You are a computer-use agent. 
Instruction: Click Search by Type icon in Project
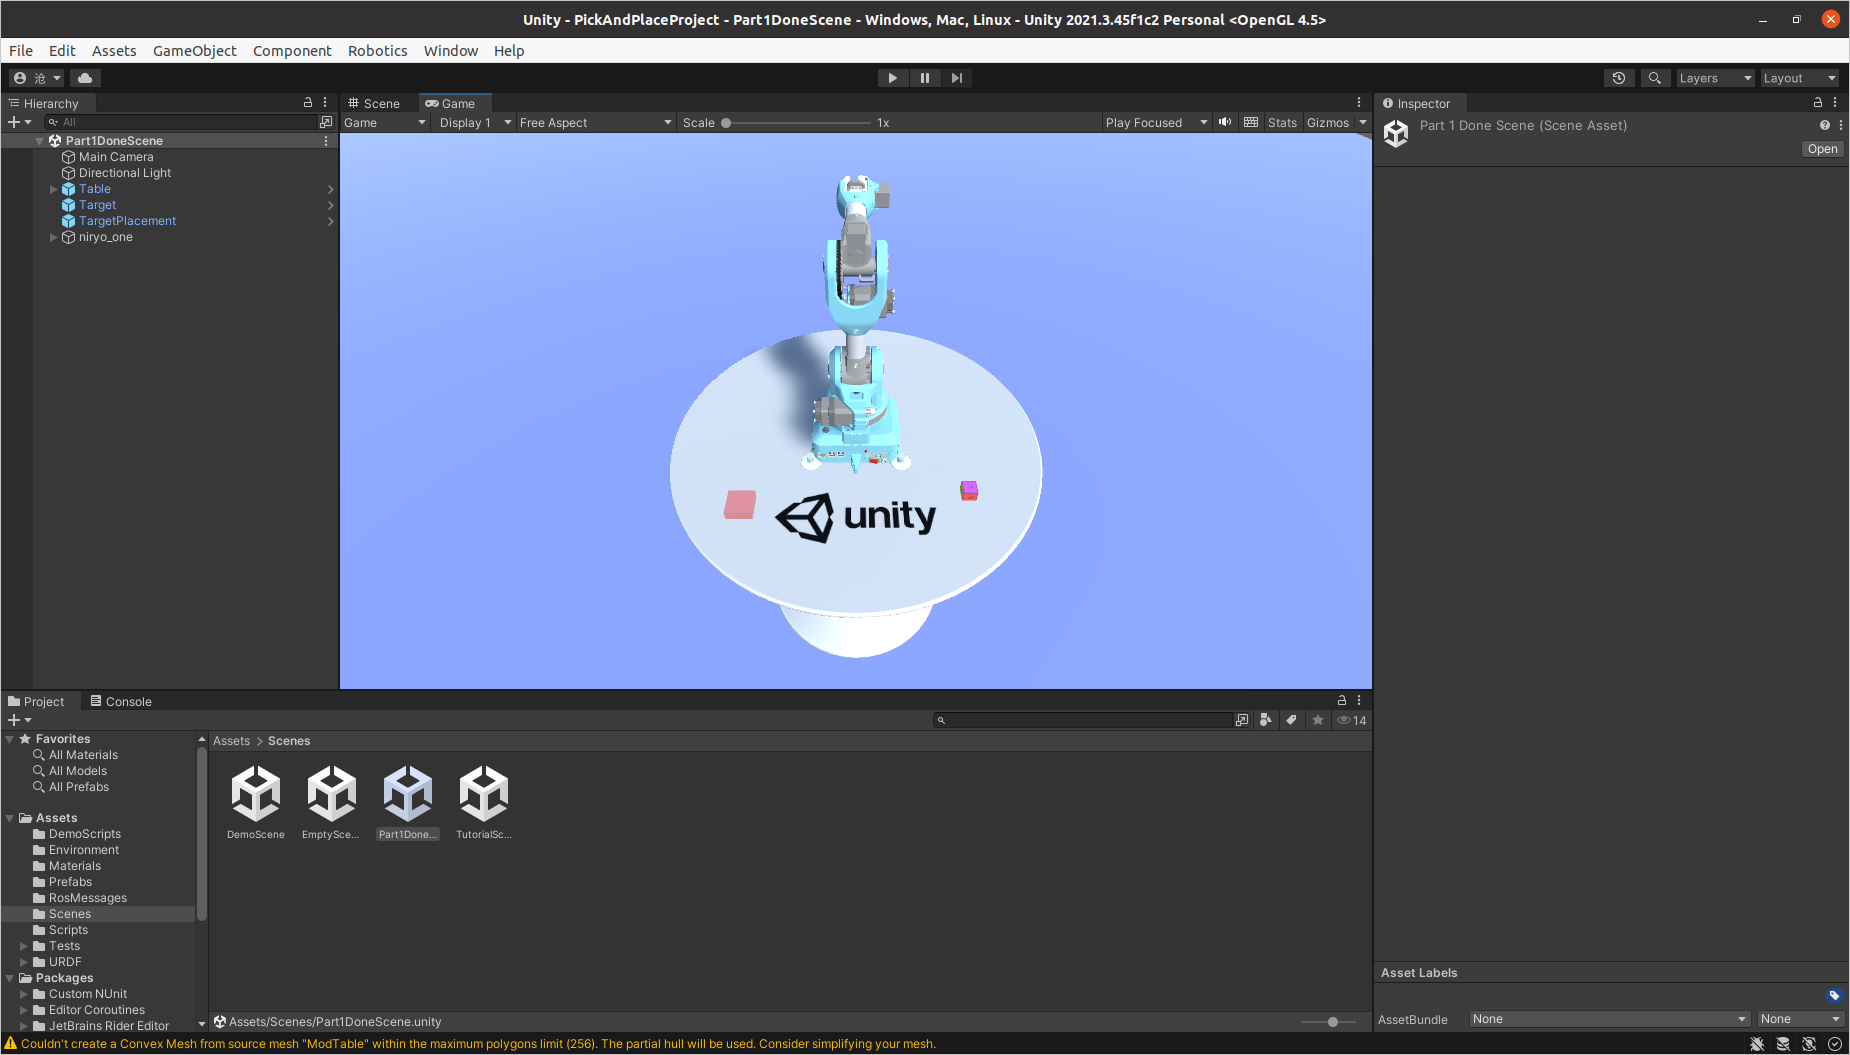click(x=1266, y=720)
